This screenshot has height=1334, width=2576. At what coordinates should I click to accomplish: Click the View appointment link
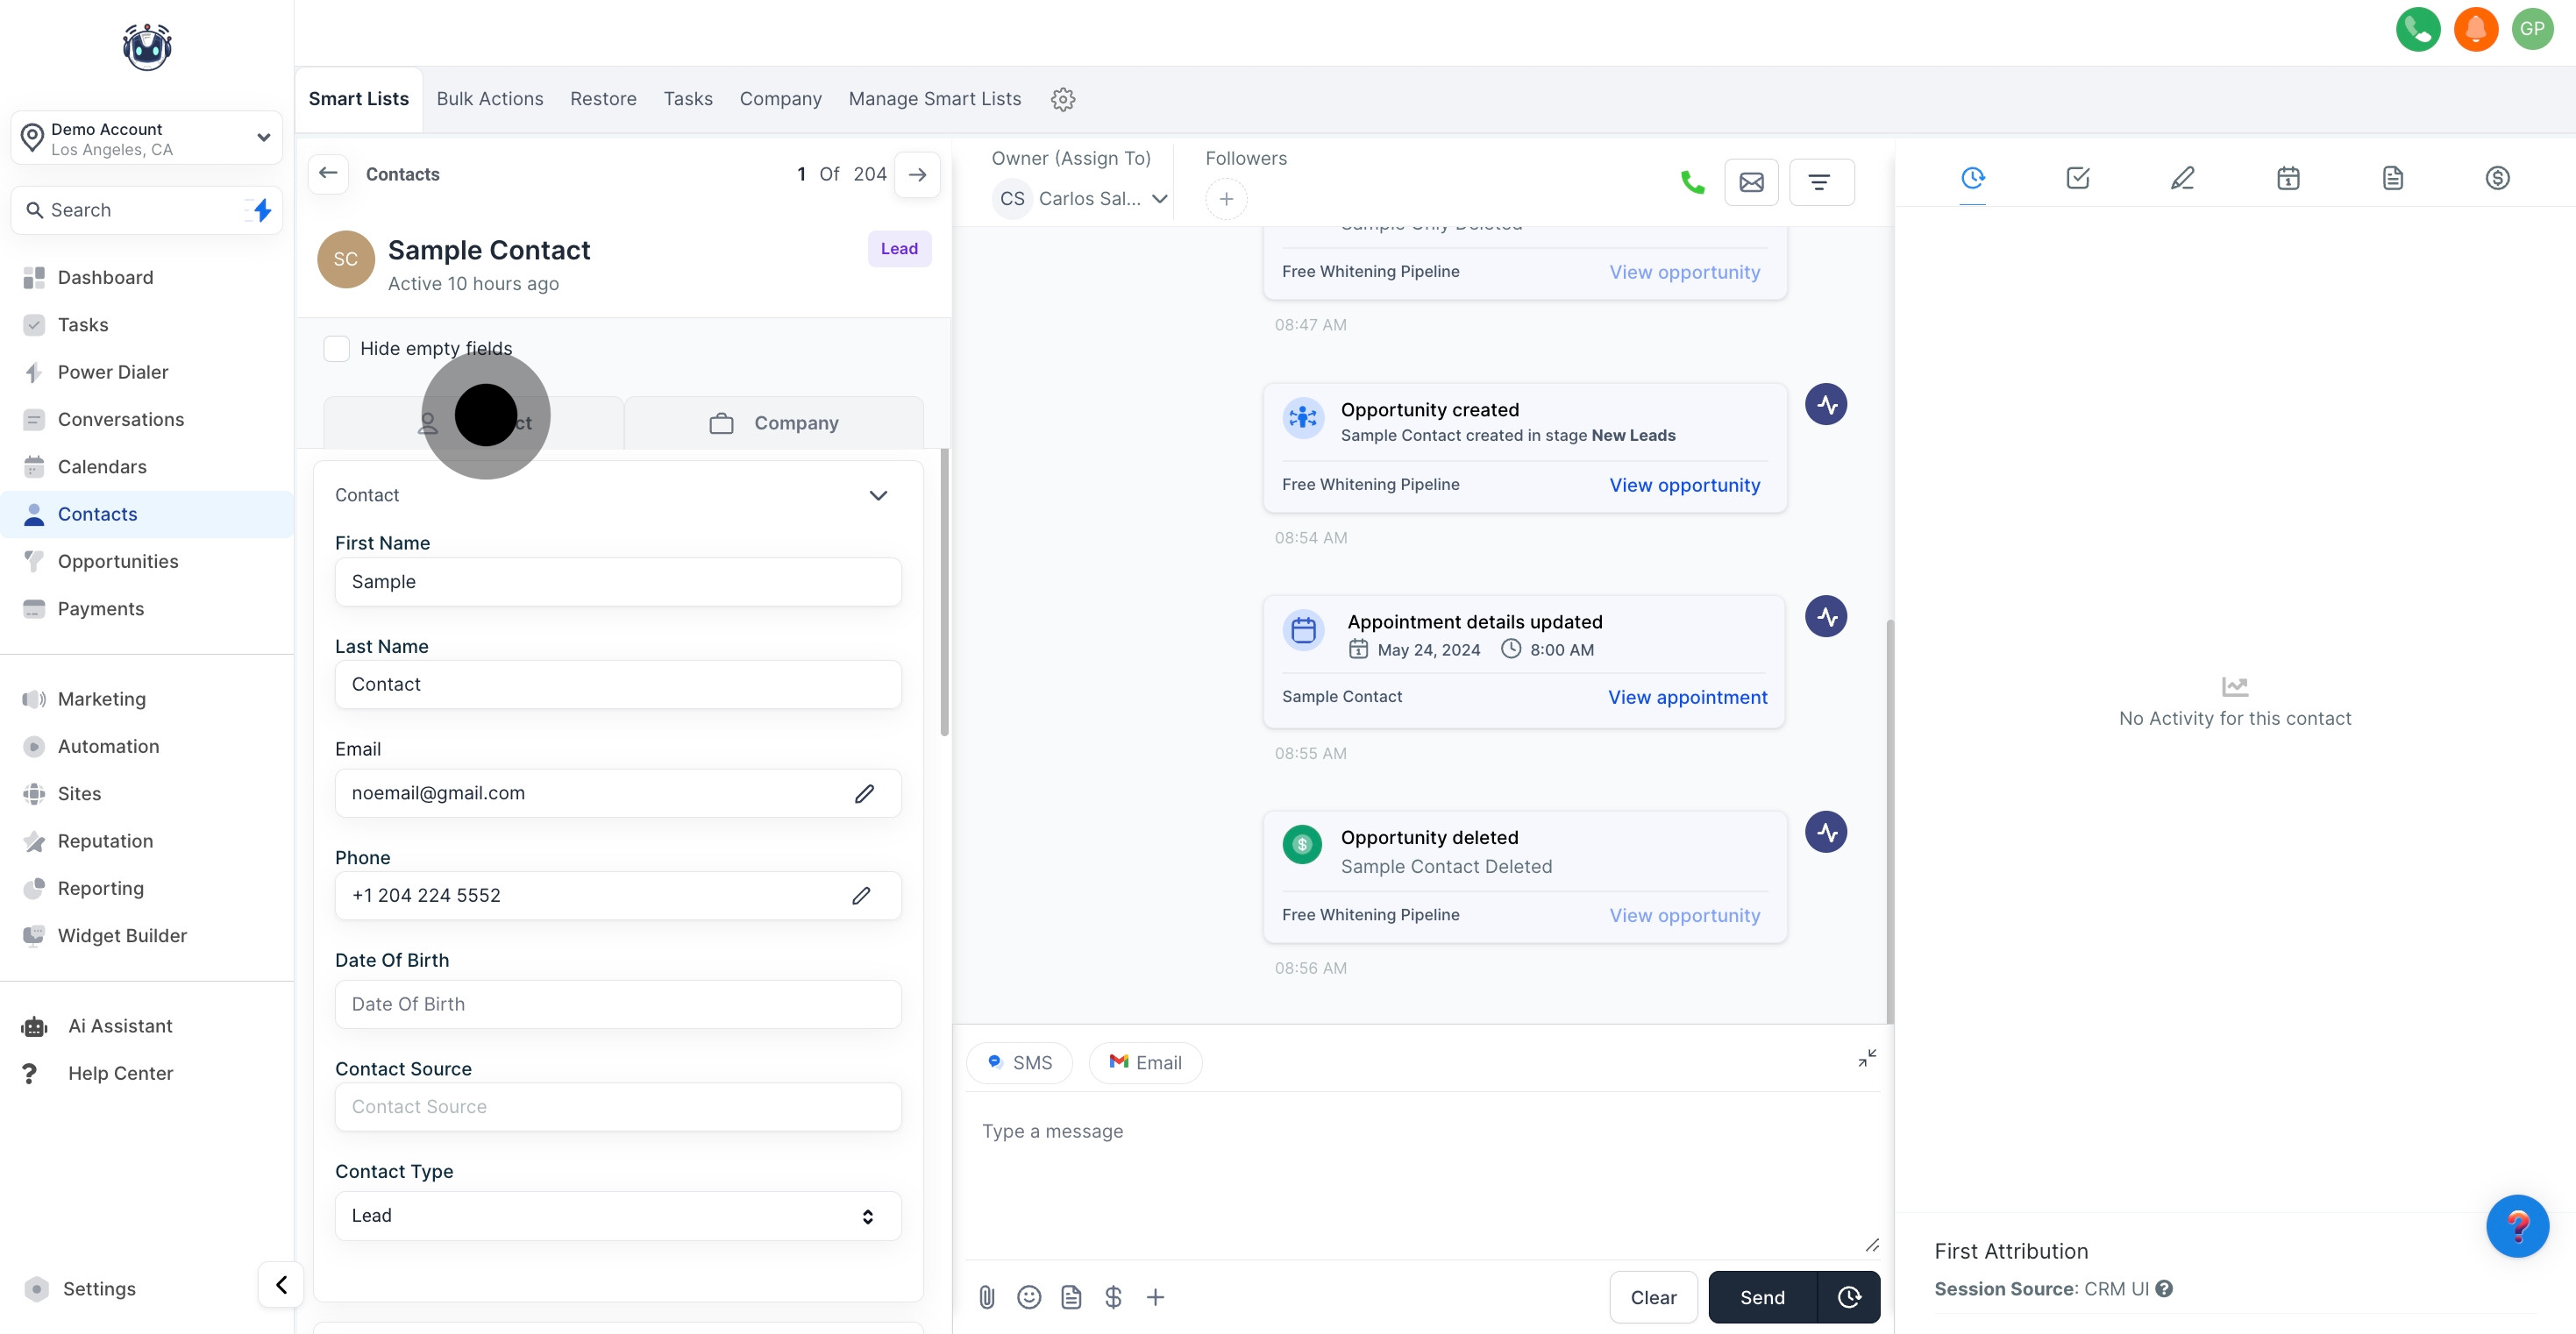1686,697
